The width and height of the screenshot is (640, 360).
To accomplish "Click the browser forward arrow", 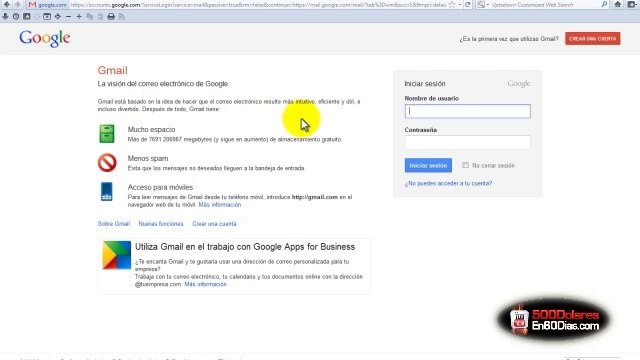I will 18,4.
